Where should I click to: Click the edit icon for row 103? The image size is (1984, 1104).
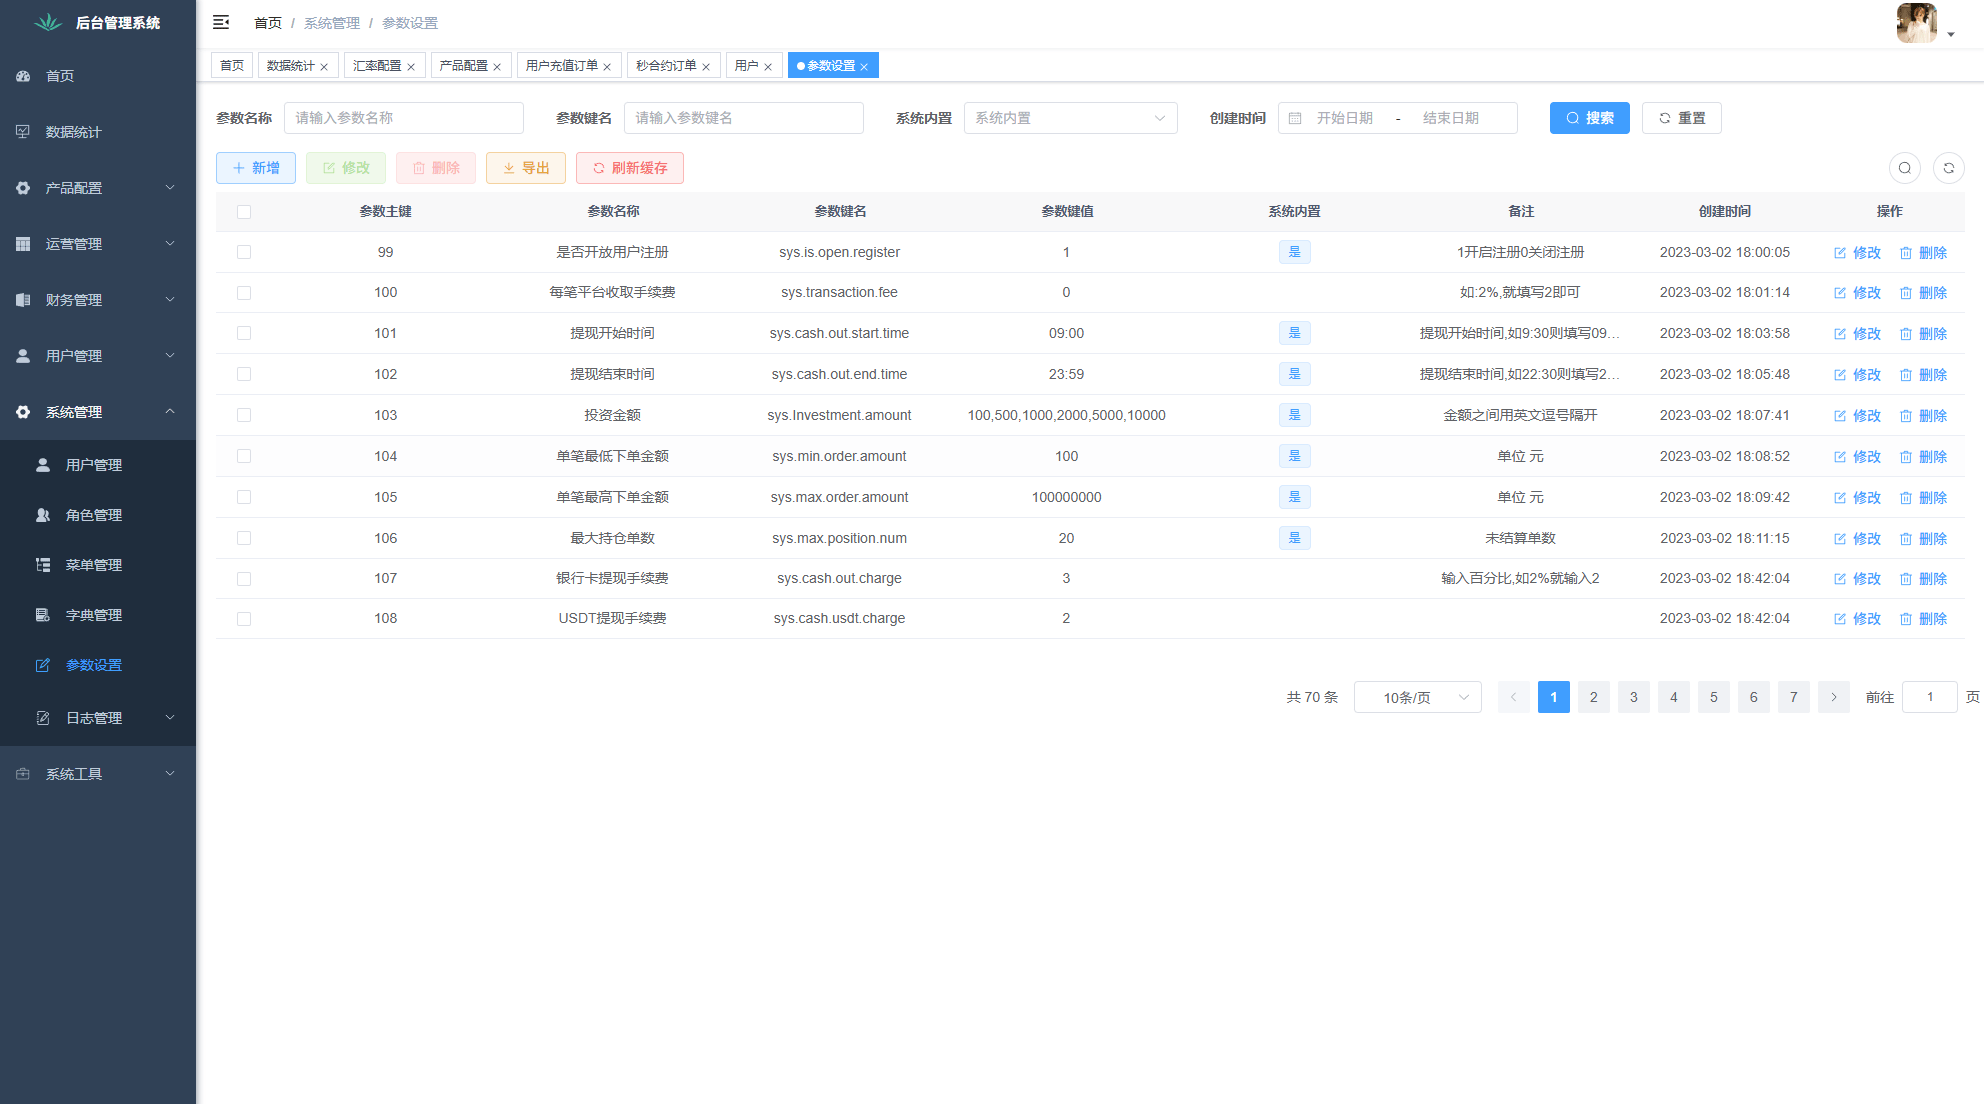pos(1840,416)
